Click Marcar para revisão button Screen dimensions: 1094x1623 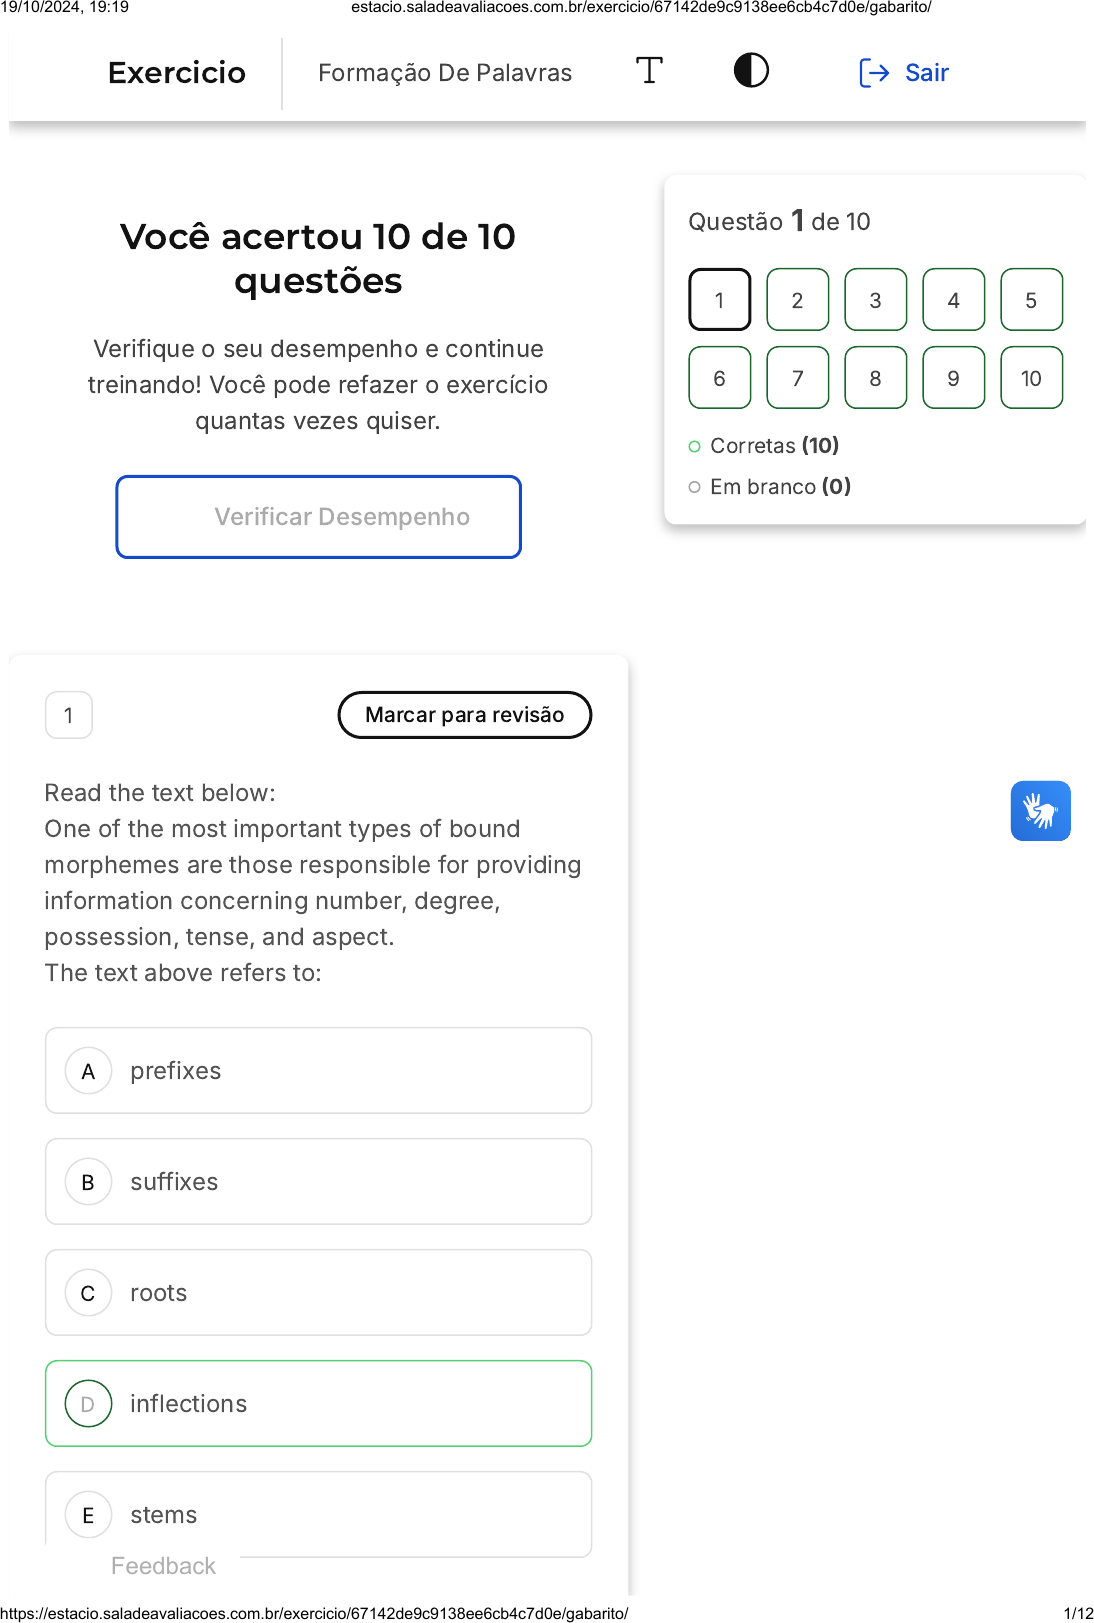click(464, 715)
